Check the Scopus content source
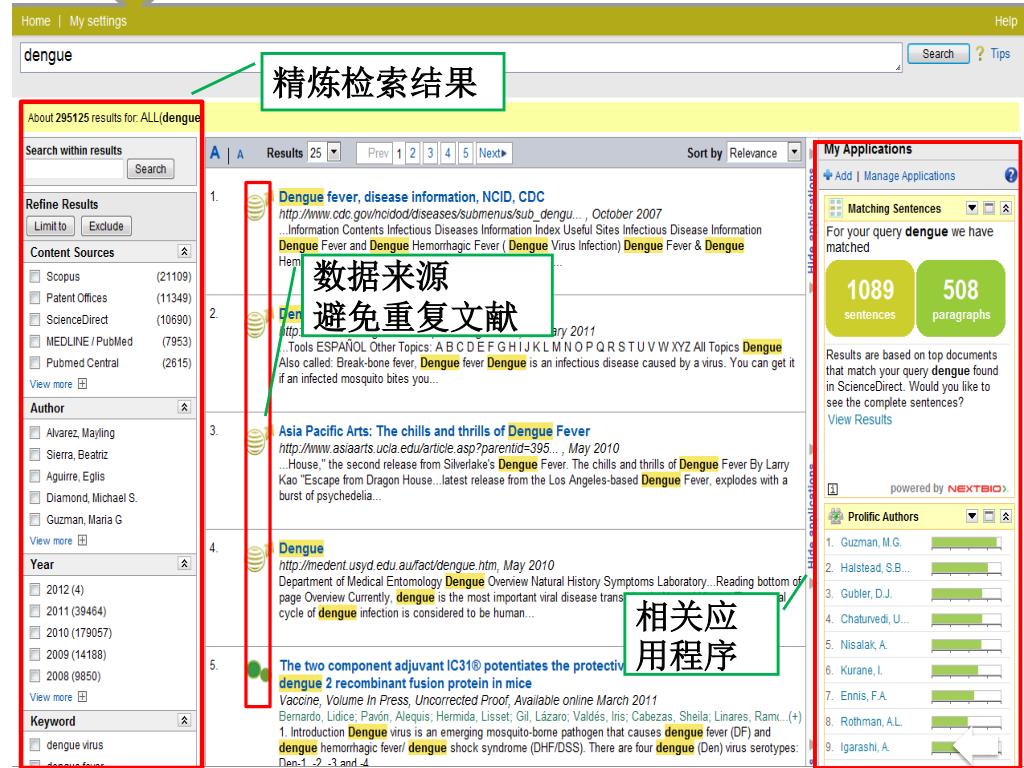This screenshot has width=1024, height=768. (x=35, y=276)
